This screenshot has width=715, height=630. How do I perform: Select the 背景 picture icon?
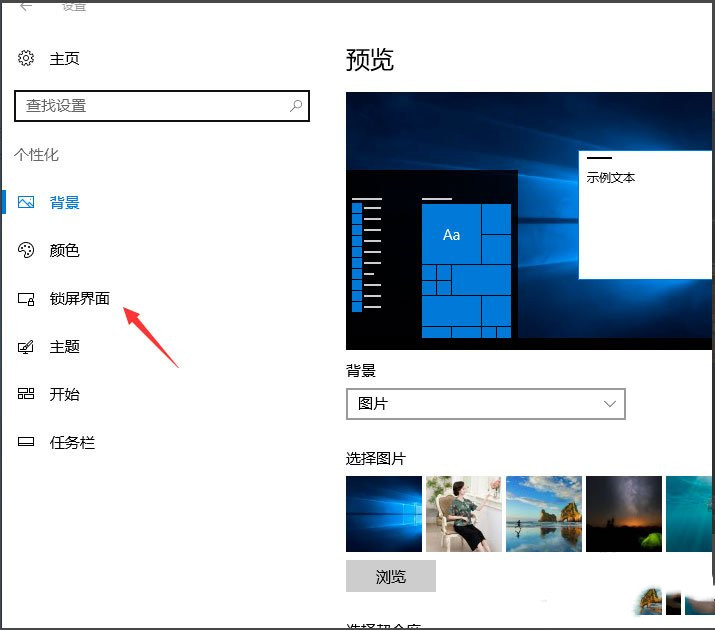tap(26, 202)
